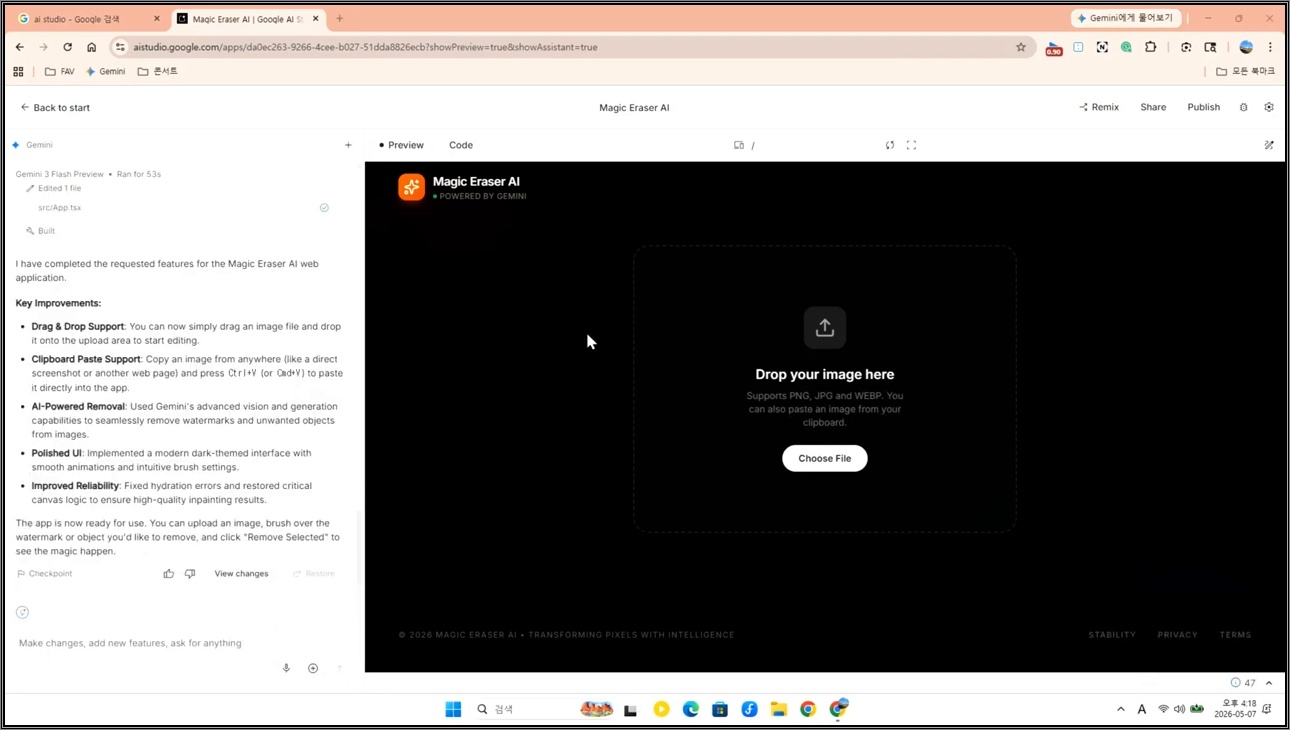Go to the browser home page

pyautogui.click(x=92, y=47)
